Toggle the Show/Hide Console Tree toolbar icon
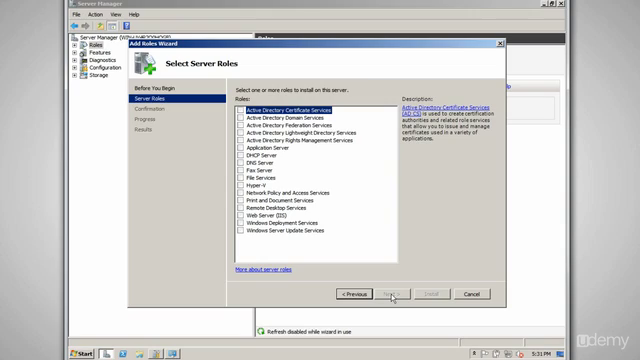This screenshot has width=640, height=360. pos(112,26)
